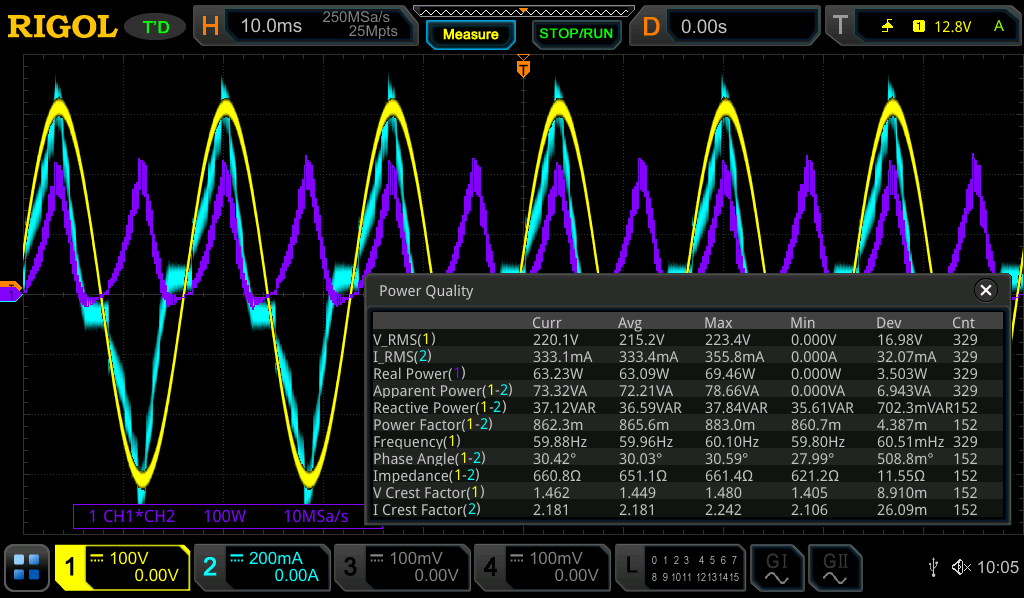
Task: Select the Real Power(1) row
Action: tap(688, 373)
